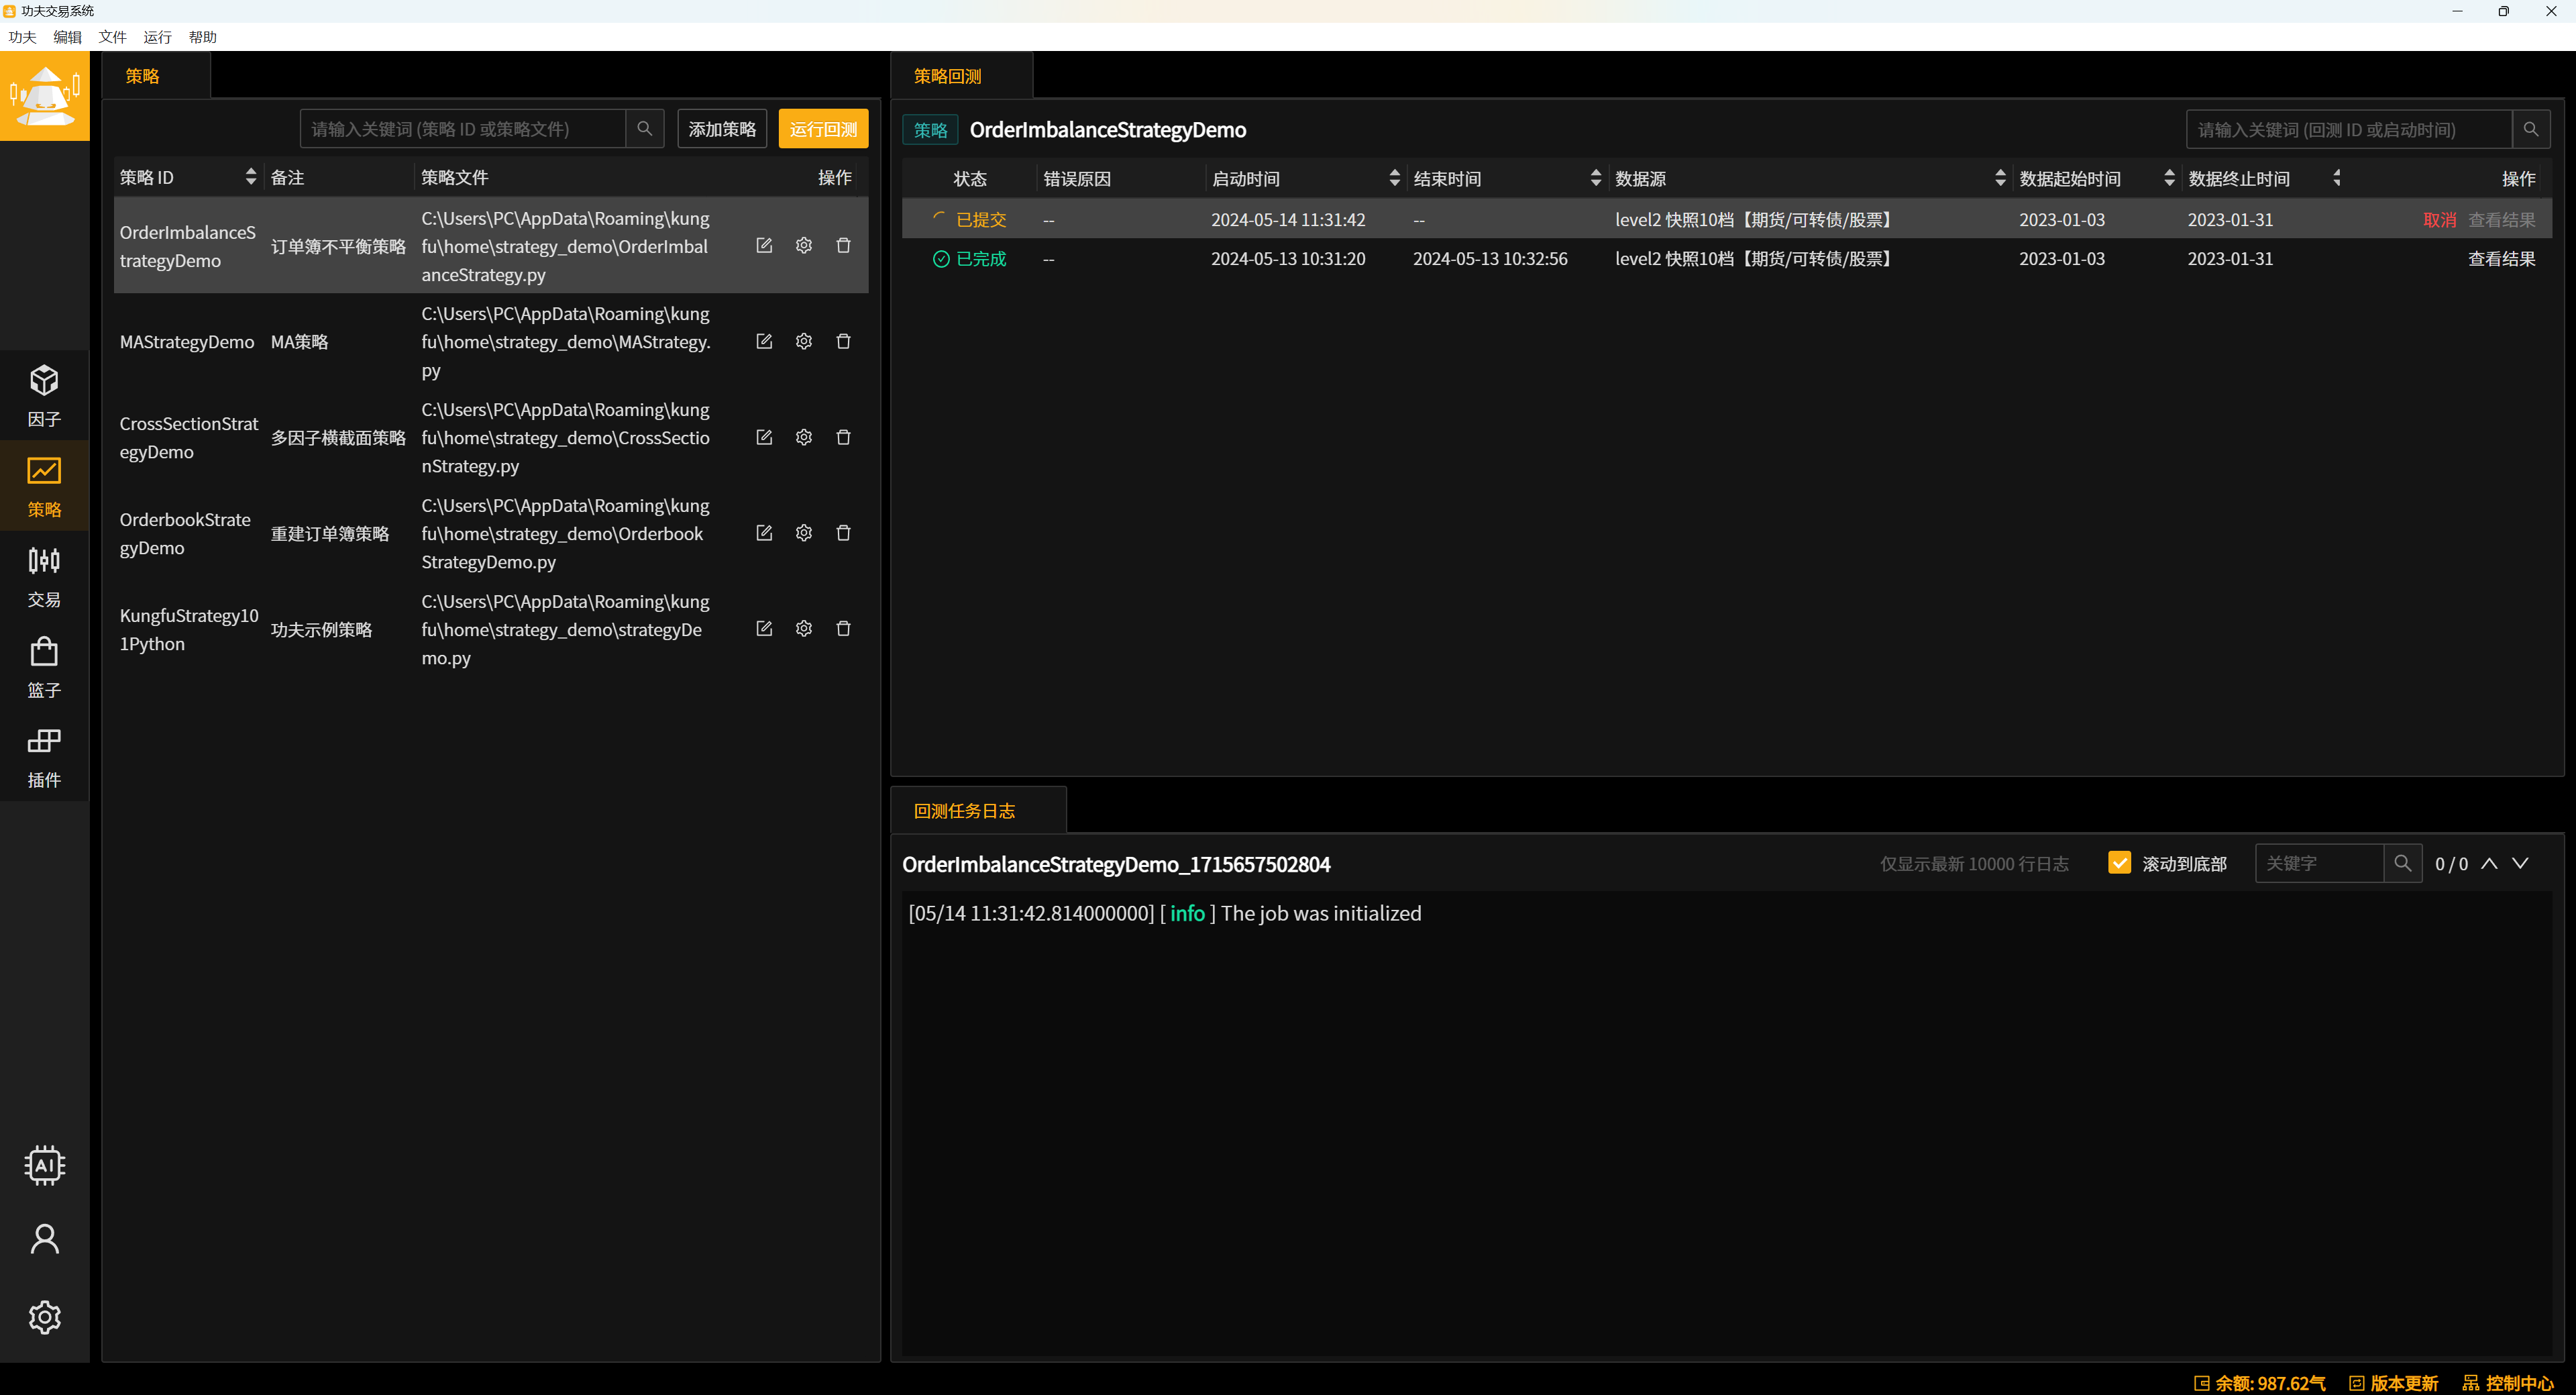The height and width of the screenshot is (1395, 2576).
Task: Edit the KungfuStrategy101Python strategy
Action: 764,628
